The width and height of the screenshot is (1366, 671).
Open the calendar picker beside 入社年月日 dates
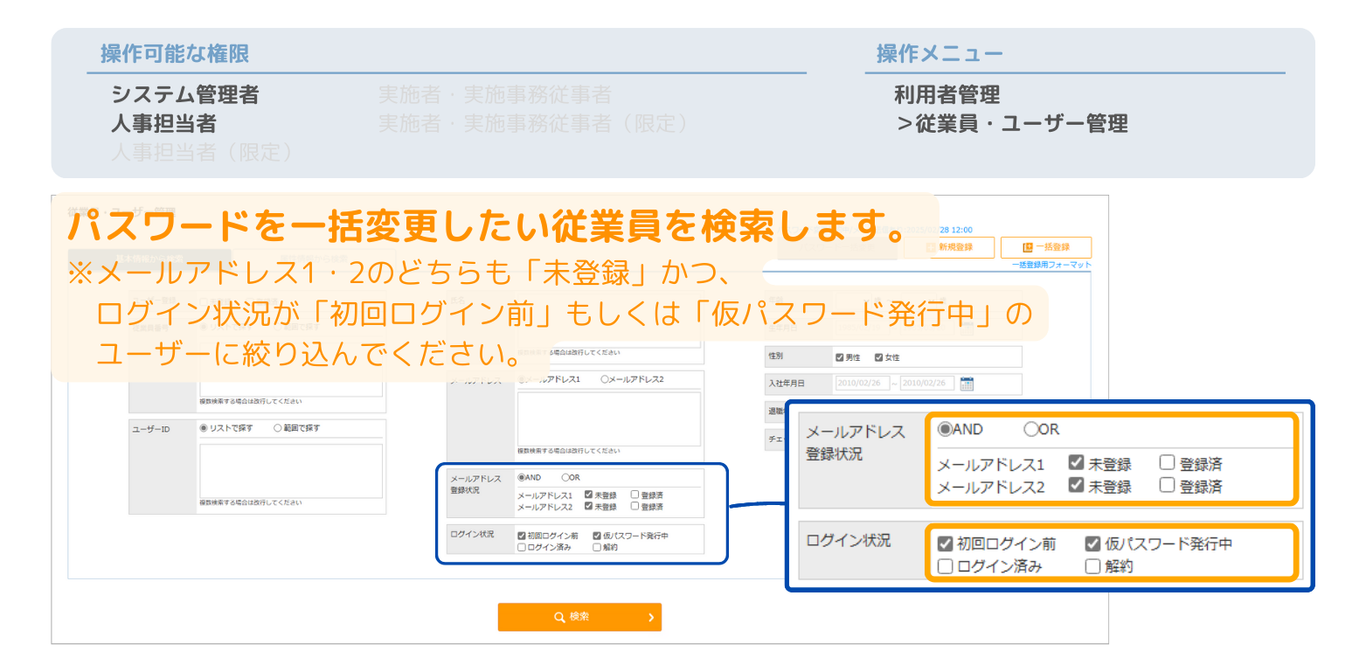(x=967, y=383)
